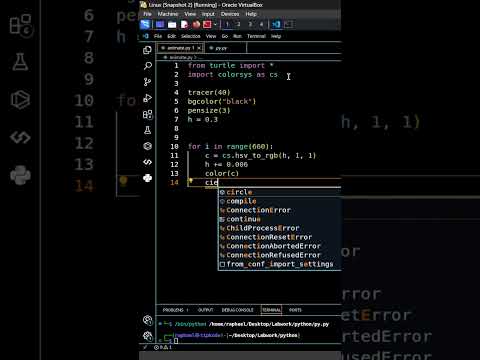Viewport: 480px width, 360px height.
Task: Click line 1 'from turtle import *'
Action: coord(231,66)
